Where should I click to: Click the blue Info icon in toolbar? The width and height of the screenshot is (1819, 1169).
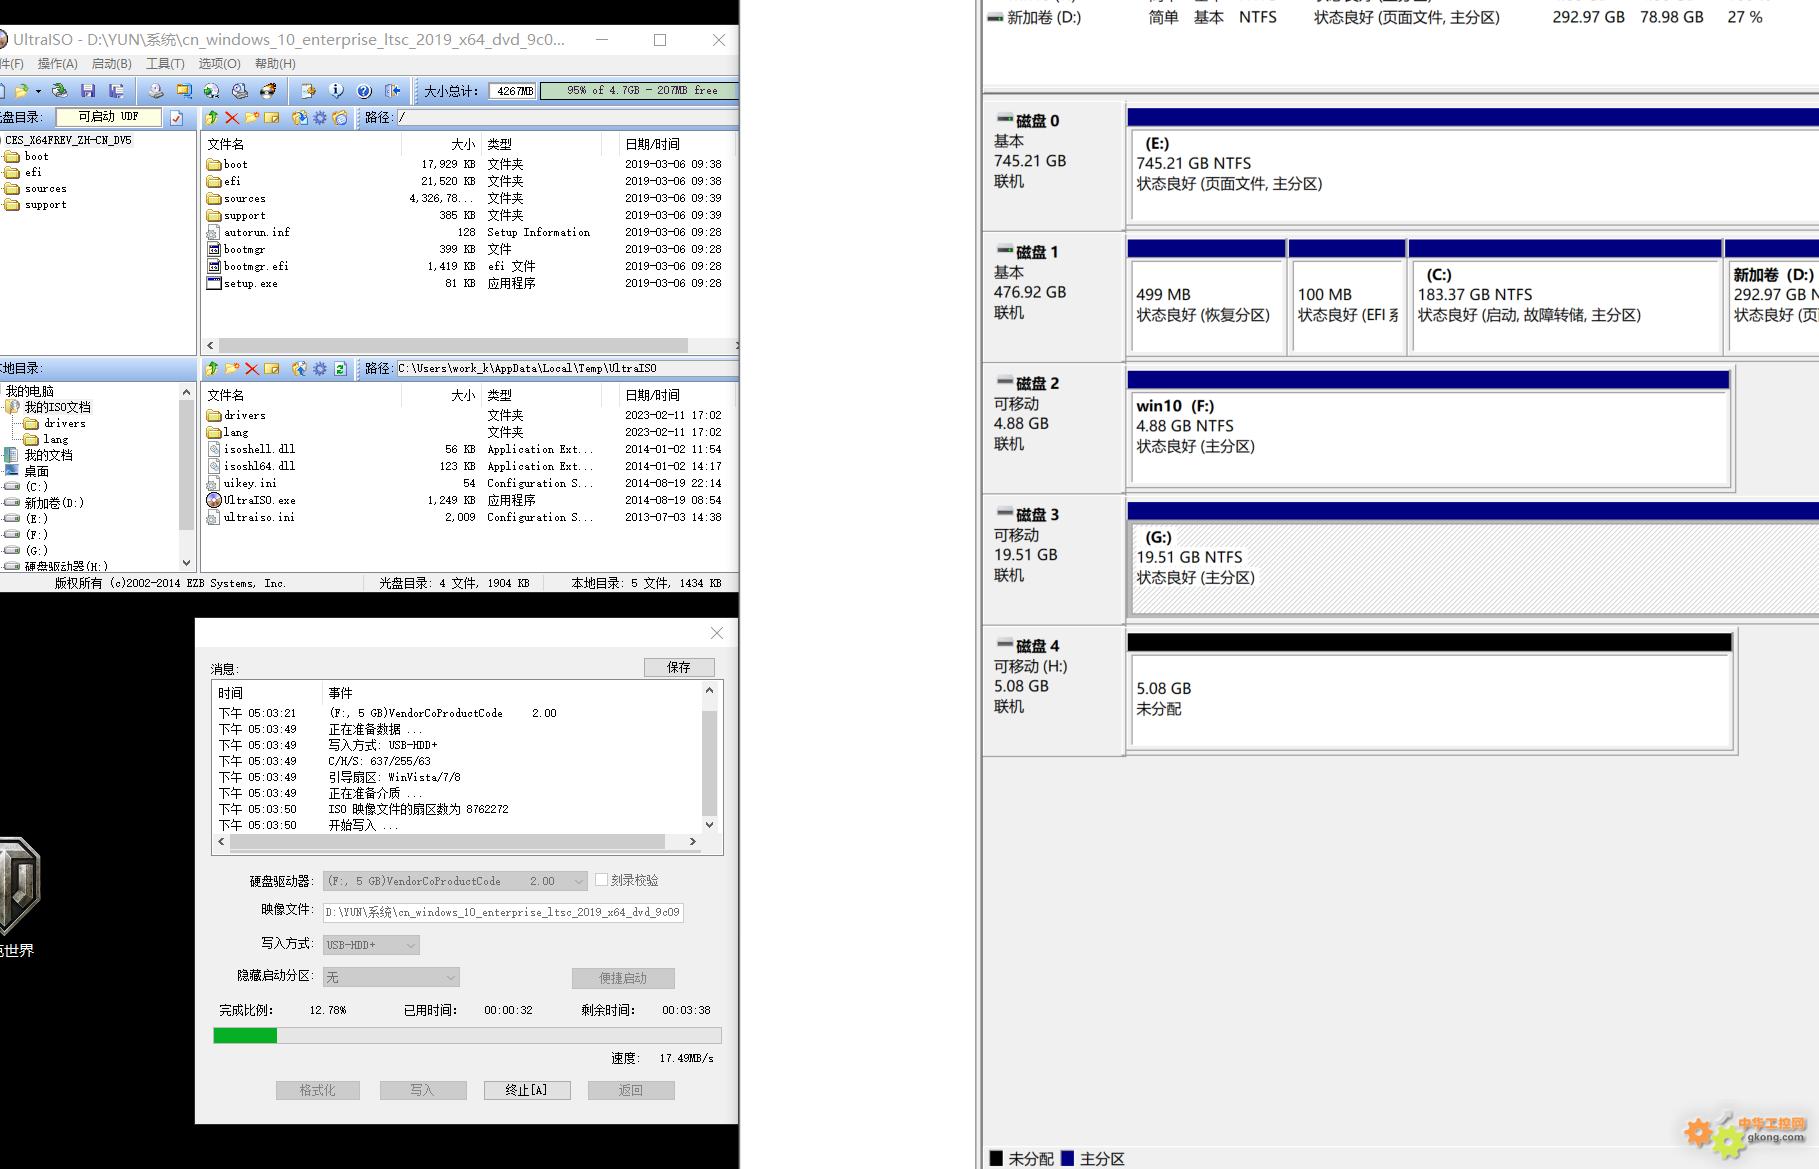pos(336,91)
